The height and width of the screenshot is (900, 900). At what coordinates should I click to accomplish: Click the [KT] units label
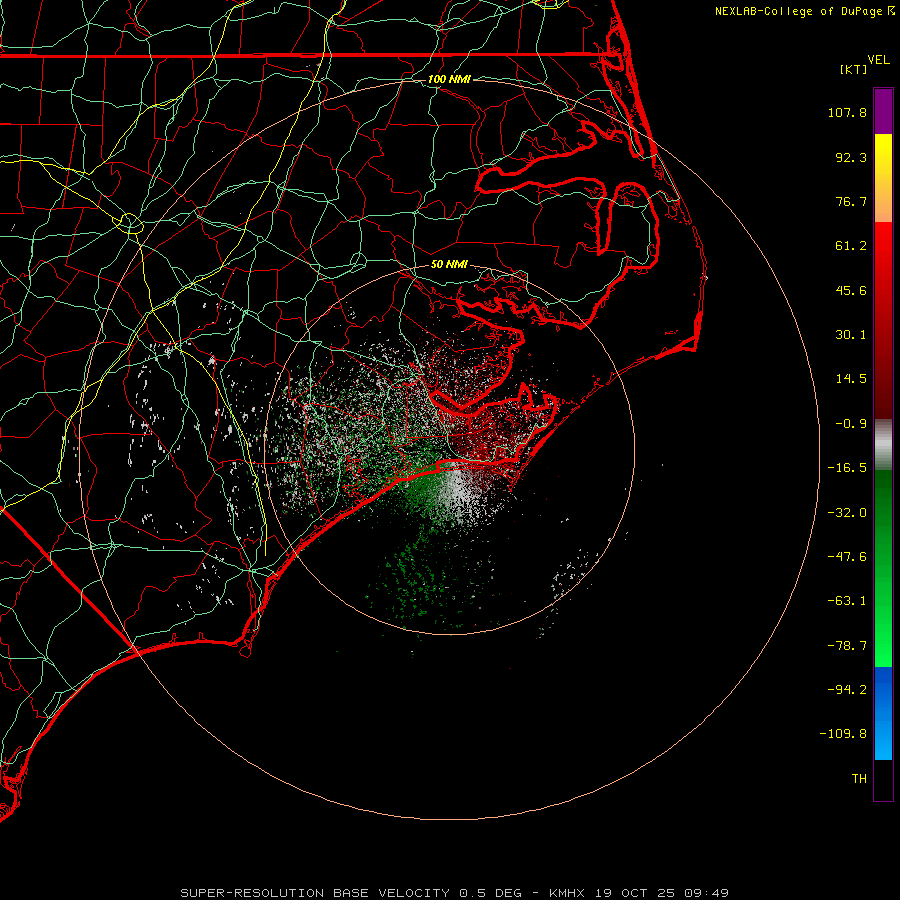(x=854, y=69)
